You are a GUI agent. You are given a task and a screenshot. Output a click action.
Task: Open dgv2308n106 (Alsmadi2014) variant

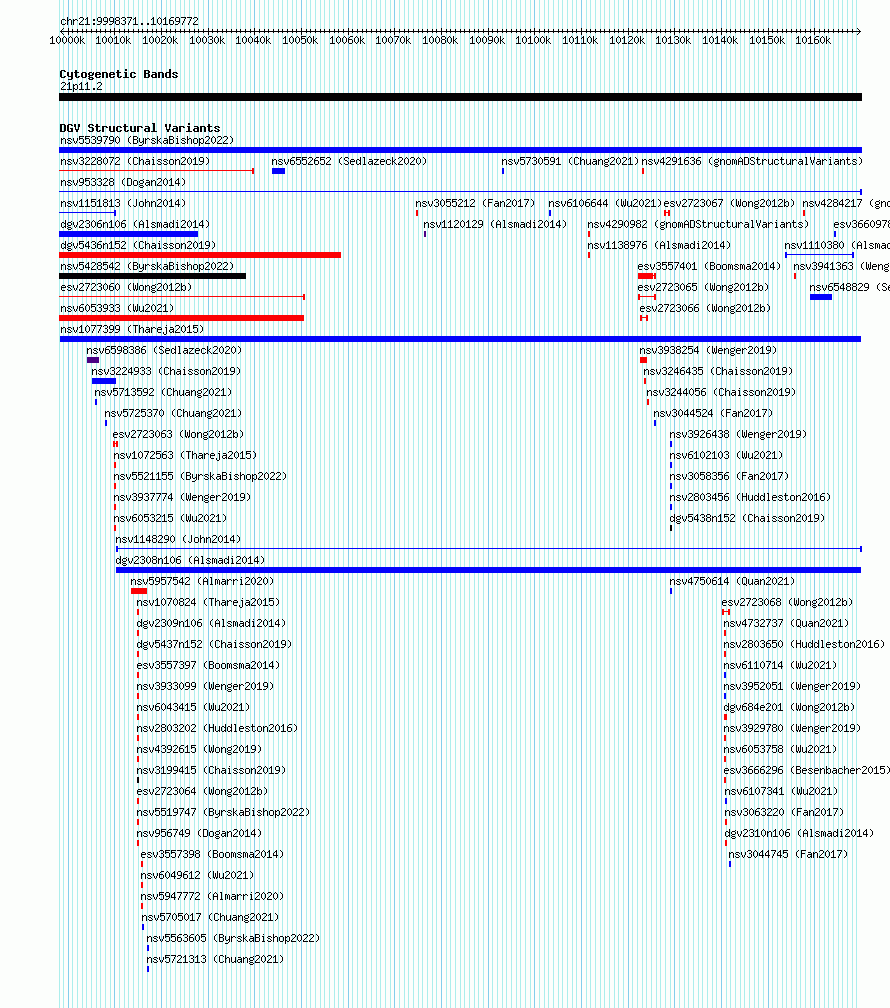tap(190, 561)
